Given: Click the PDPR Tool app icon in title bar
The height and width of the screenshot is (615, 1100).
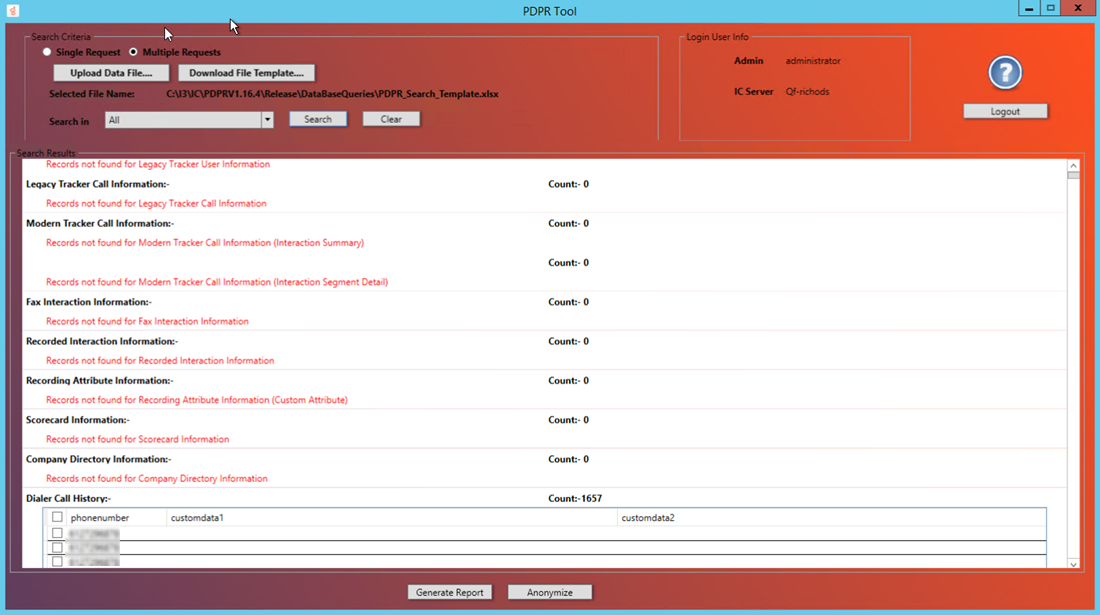Looking at the screenshot, I should 13,10.
